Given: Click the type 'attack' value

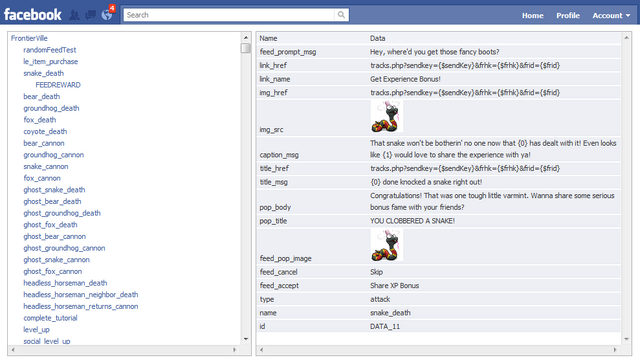Looking at the screenshot, I should point(380,299).
